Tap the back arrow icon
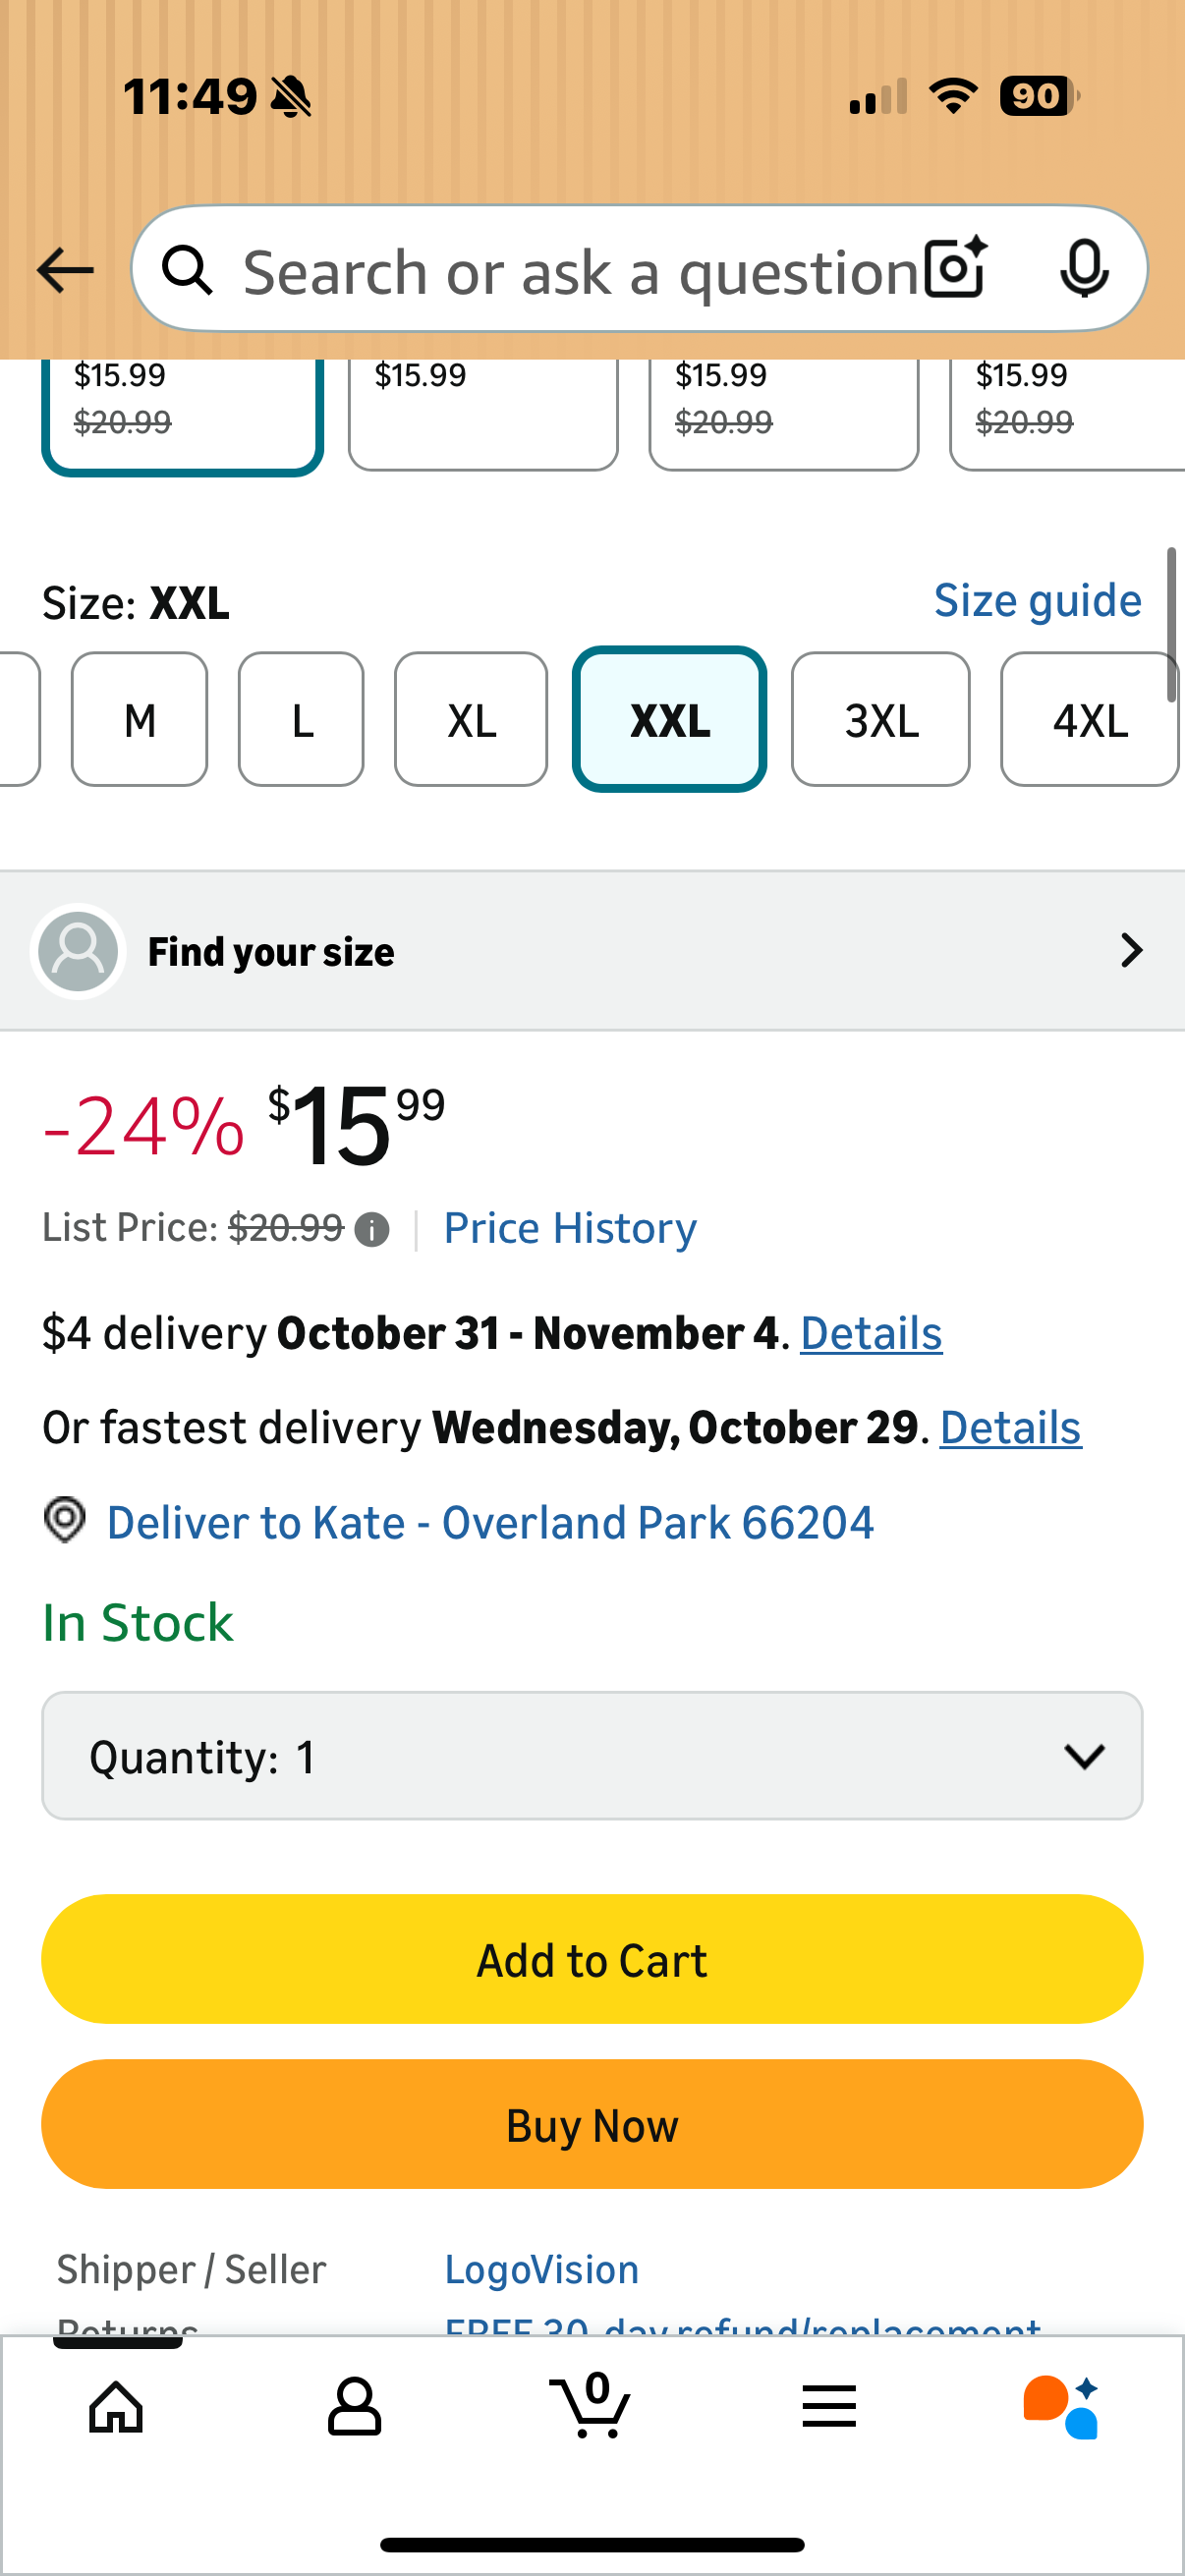The image size is (1185, 2576). pos(65,270)
